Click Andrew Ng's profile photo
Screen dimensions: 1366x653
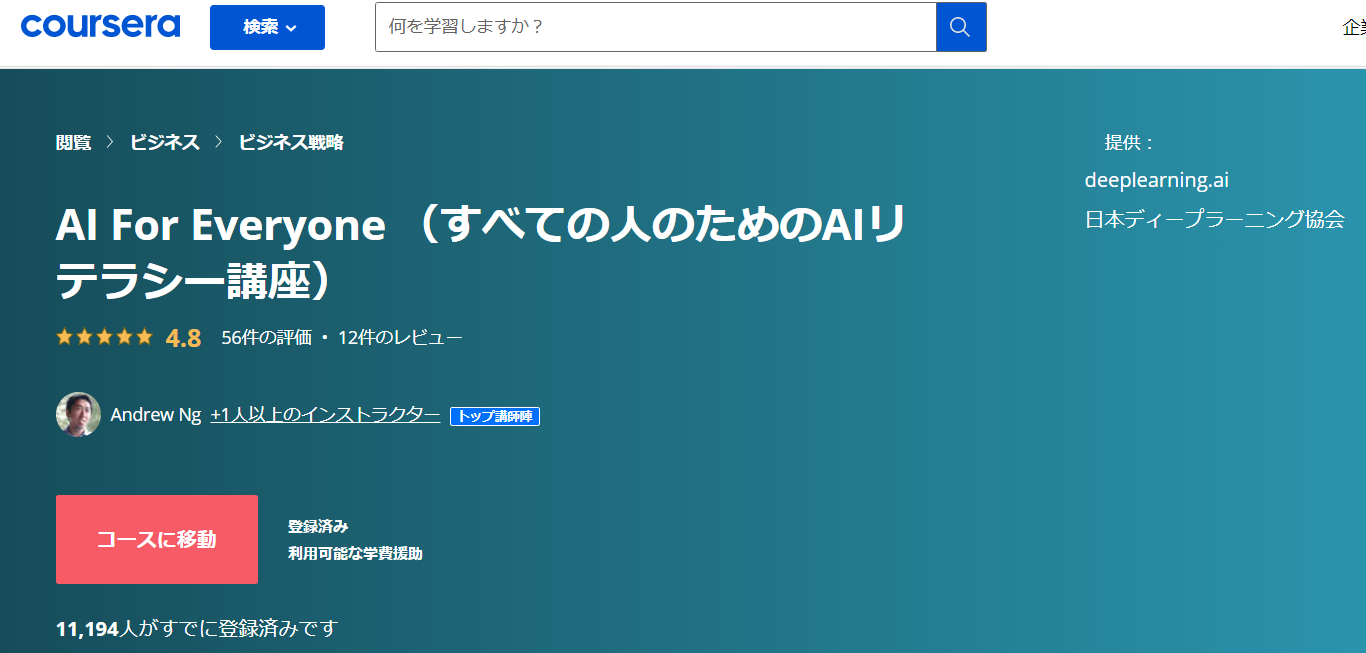pyautogui.click(x=78, y=414)
